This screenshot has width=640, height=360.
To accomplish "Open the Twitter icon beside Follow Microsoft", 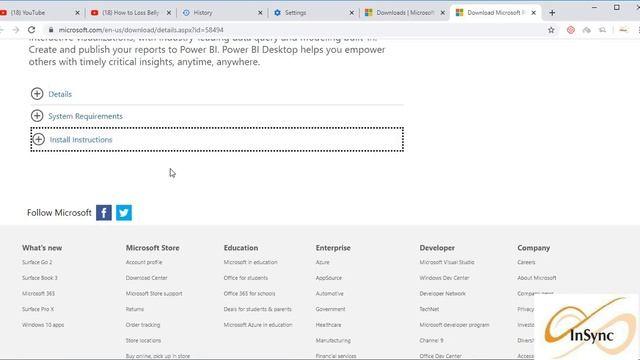I will (124, 213).
